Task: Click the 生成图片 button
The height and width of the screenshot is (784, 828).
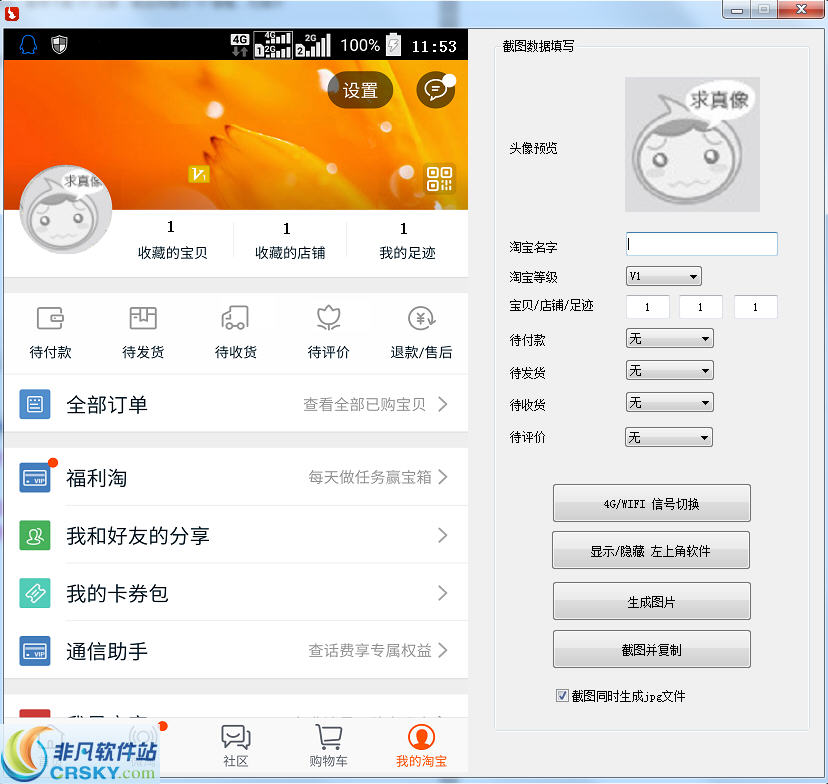Action: click(652, 601)
